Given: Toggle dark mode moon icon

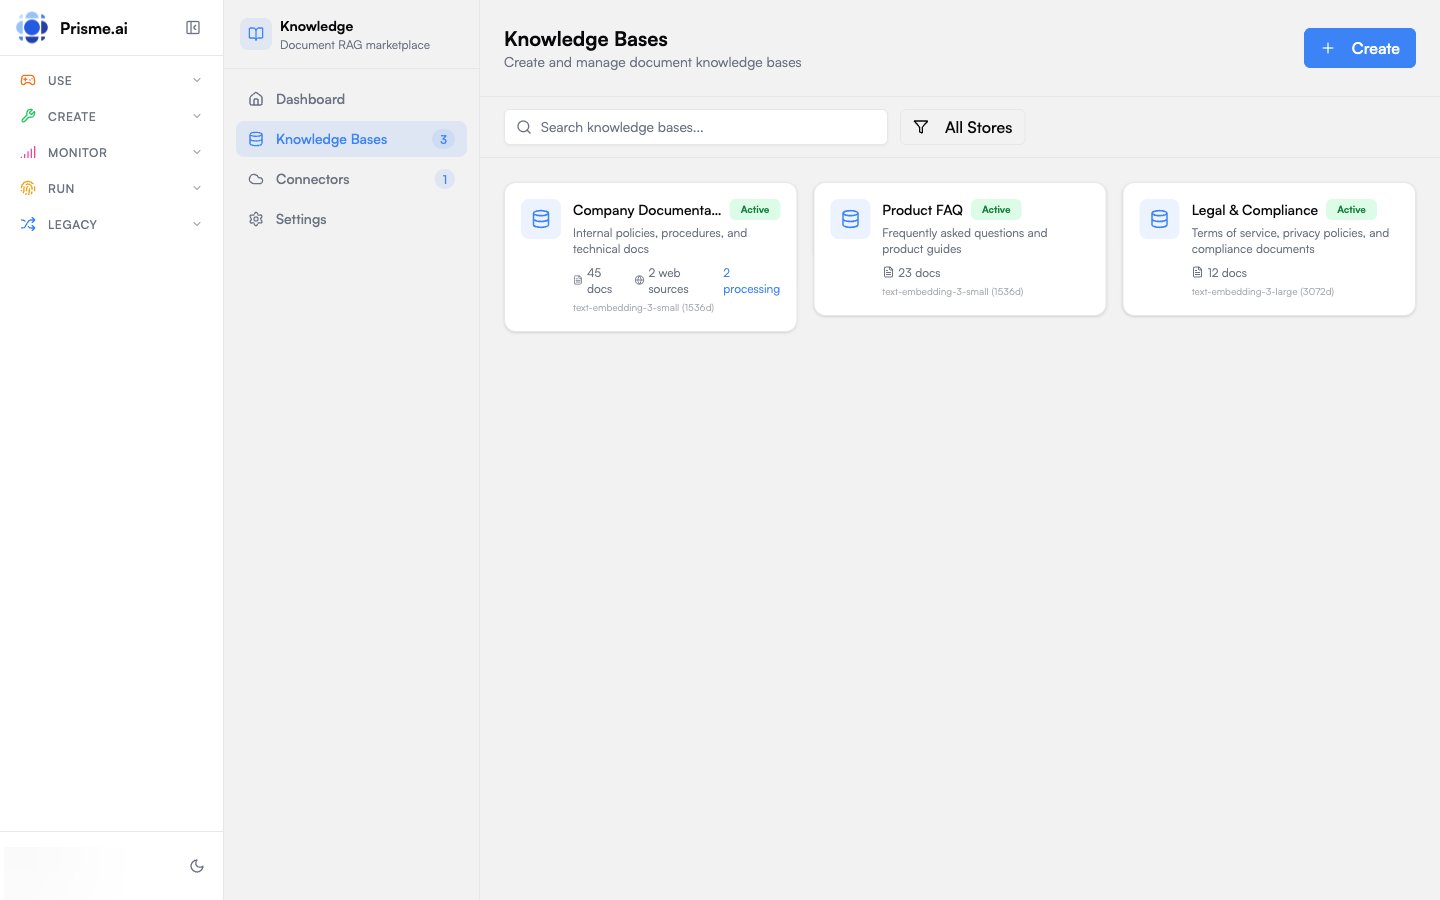Looking at the screenshot, I should click(x=197, y=866).
